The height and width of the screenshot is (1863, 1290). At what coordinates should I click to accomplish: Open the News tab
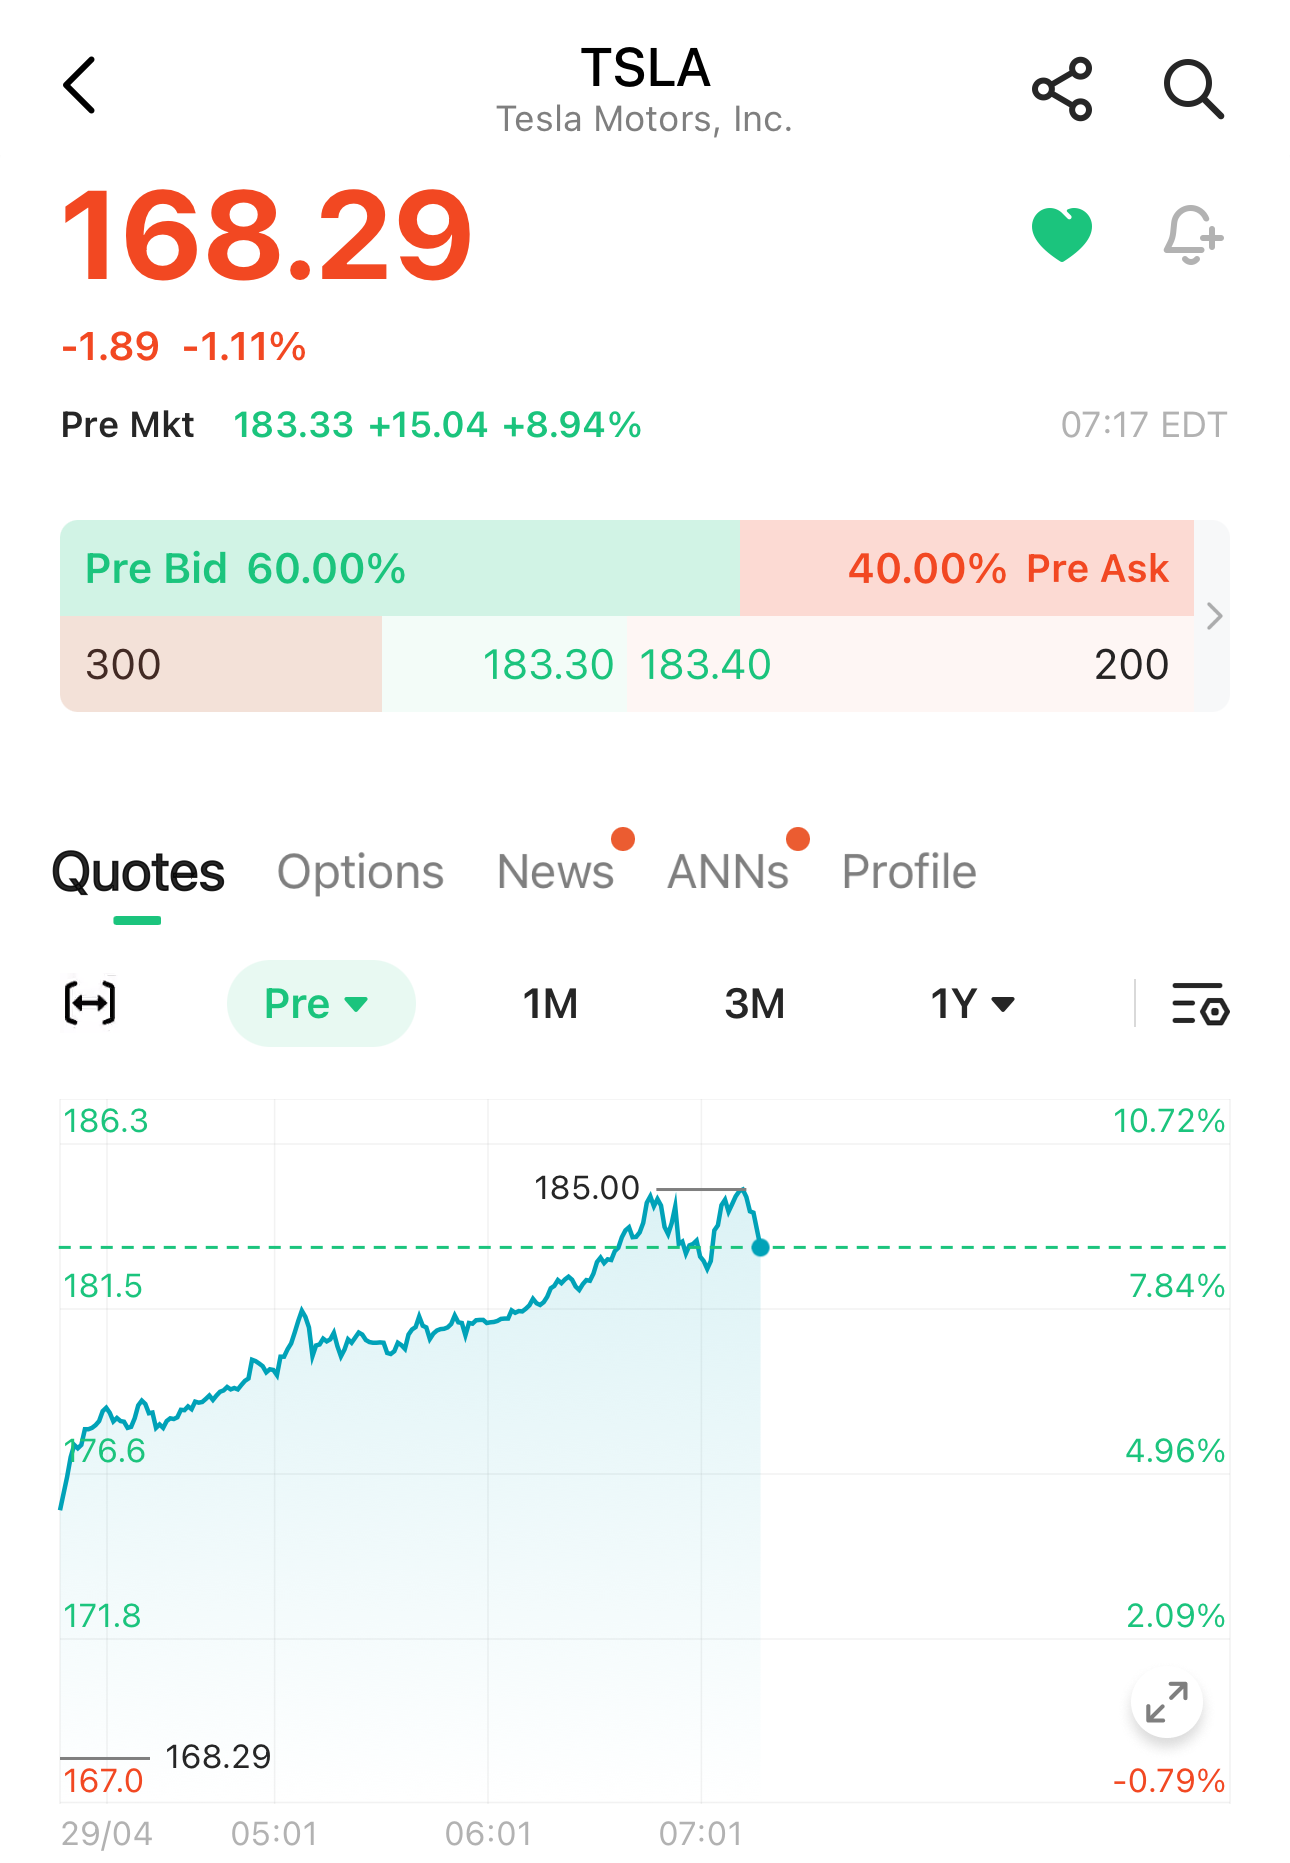556,872
